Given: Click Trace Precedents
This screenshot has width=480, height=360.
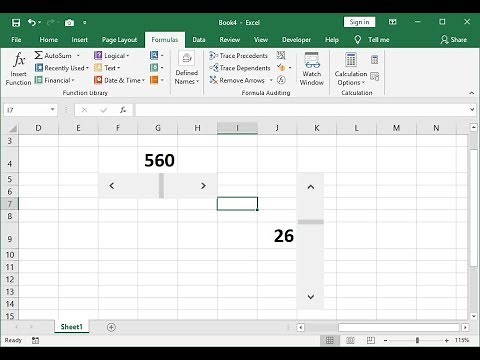Looking at the screenshot, I should tap(238, 56).
